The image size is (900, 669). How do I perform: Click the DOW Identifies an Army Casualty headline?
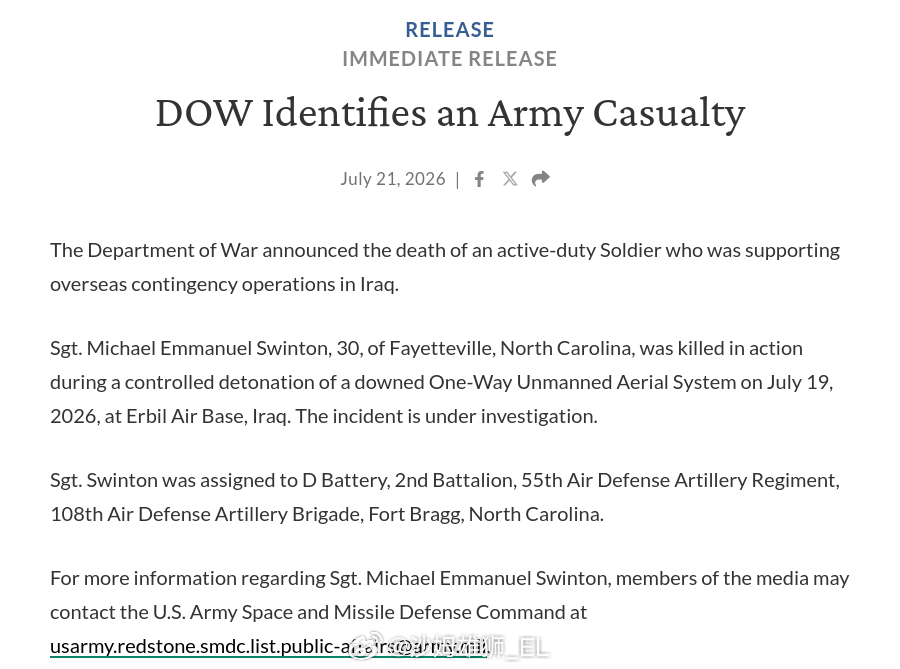(x=450, y=114)
